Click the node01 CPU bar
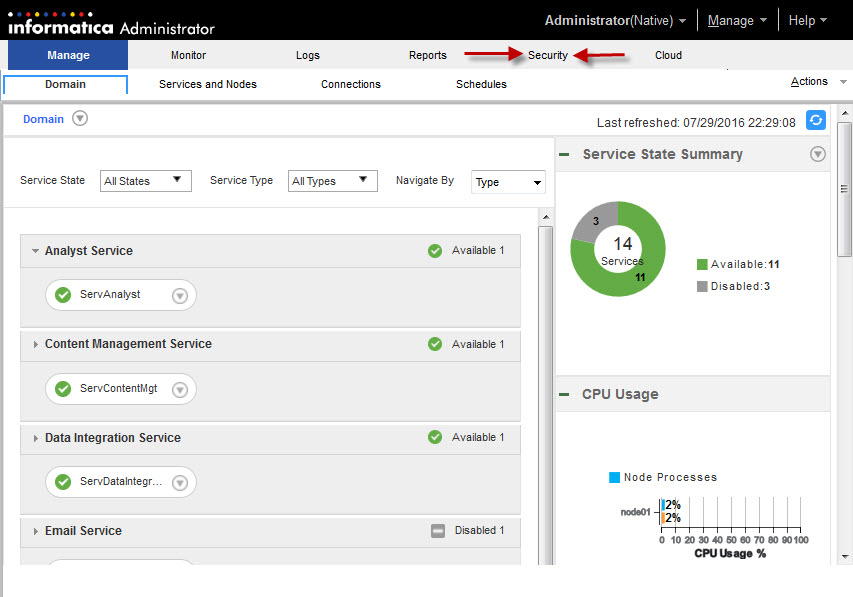This screenshot has width=853, height=597. tap(664, 512)
